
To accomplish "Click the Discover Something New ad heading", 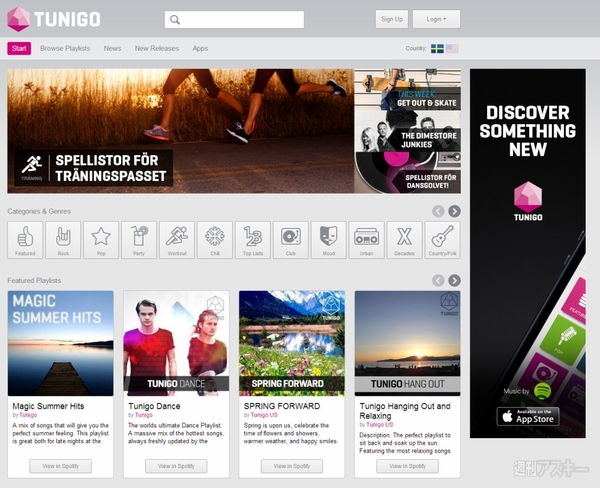I will pos(528,131).
